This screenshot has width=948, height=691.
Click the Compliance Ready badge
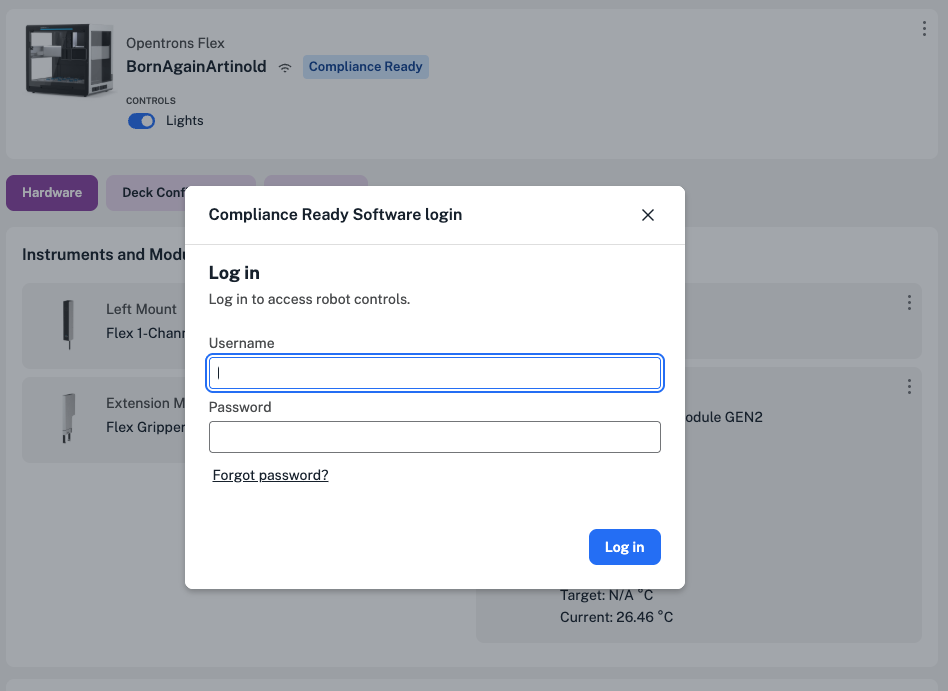coord(366,67)
